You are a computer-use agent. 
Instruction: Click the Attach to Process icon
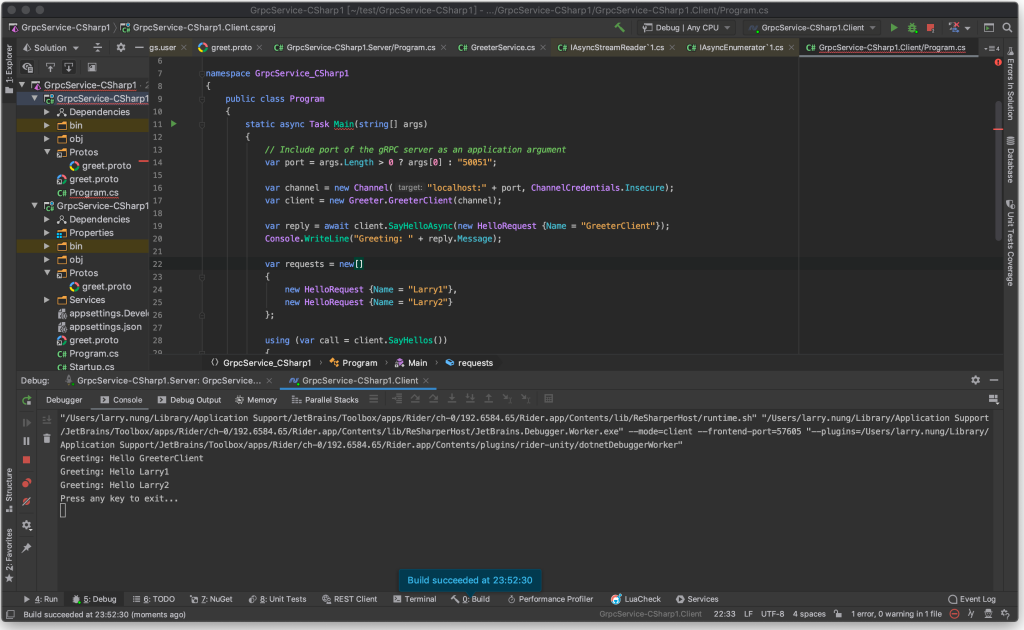[954, 27]
